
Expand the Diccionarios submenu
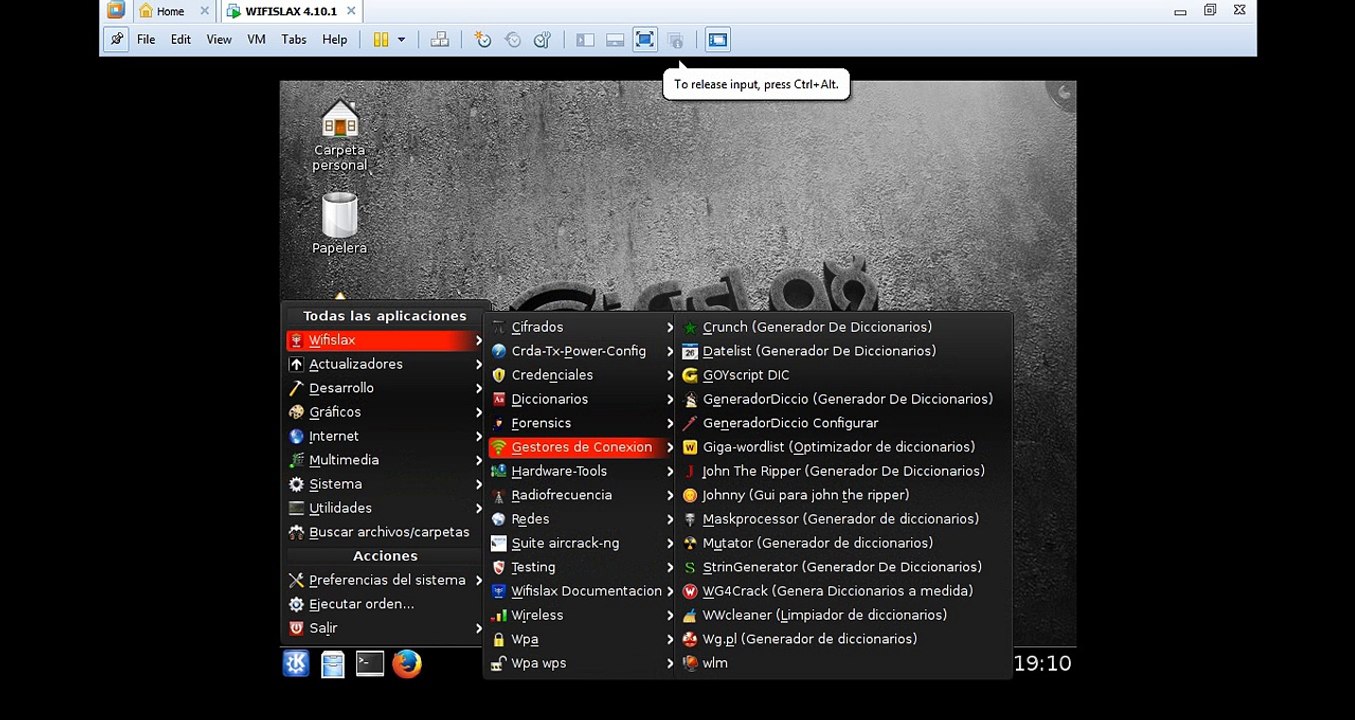582,399
